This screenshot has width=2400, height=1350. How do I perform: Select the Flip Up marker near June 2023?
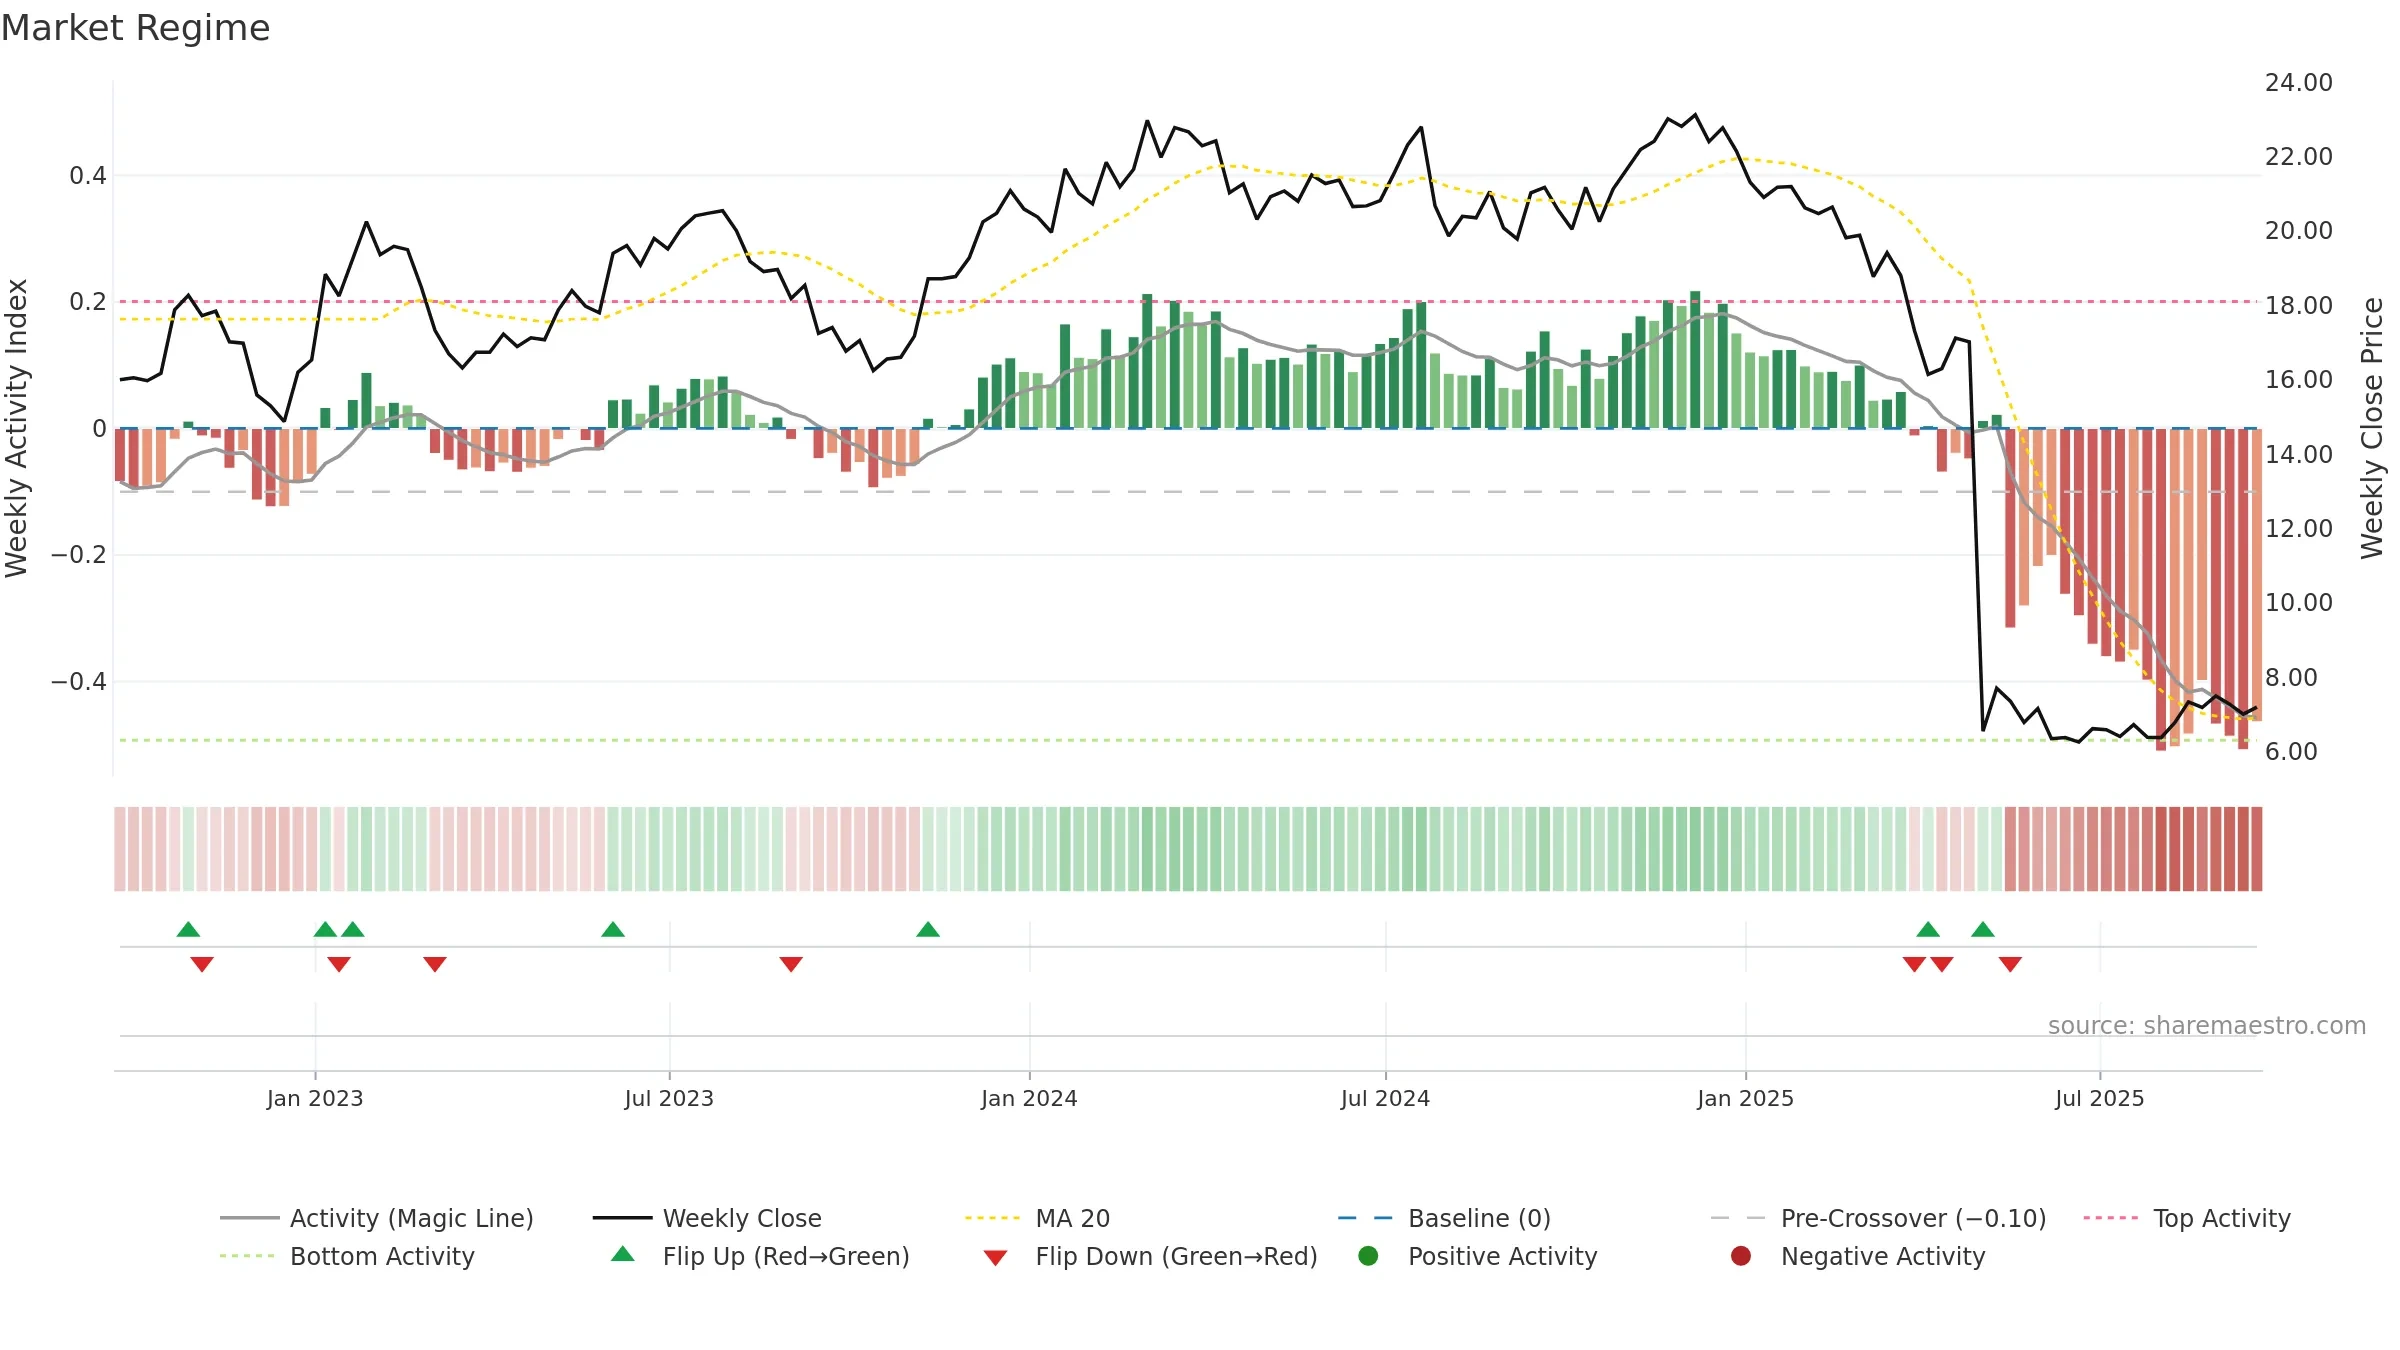(x=613, y=929)
